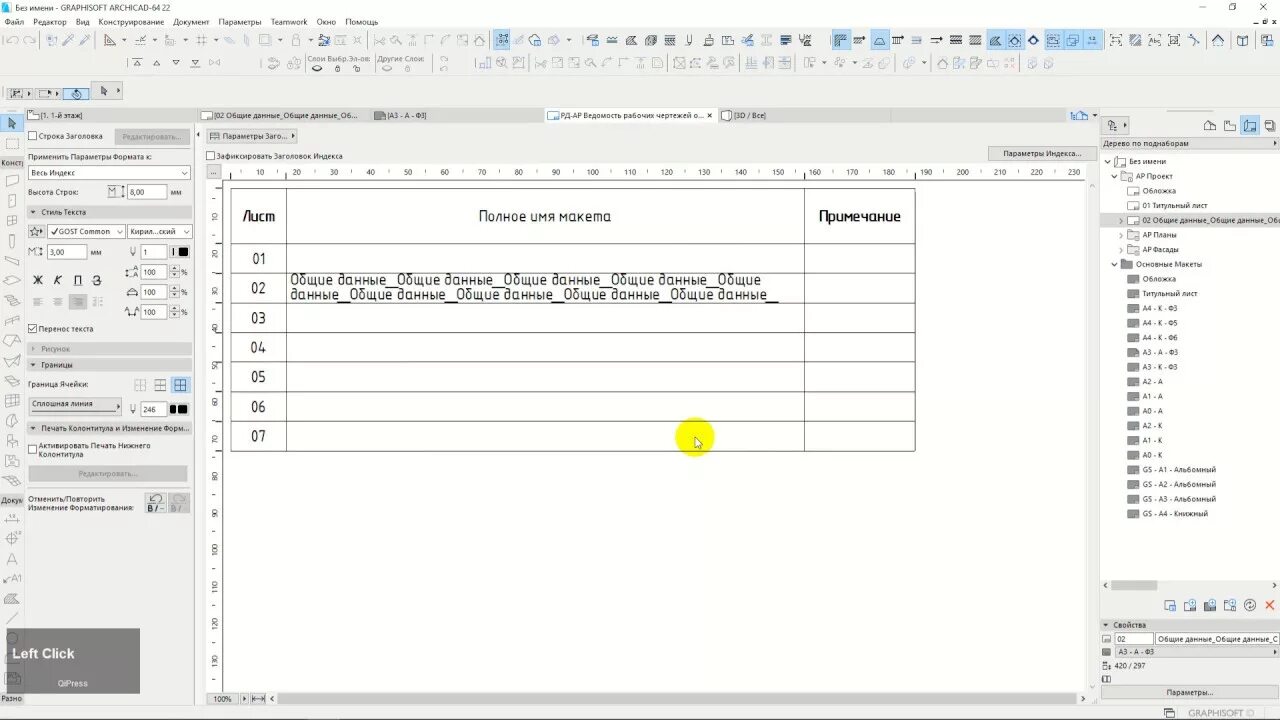The height and width of the screenshot is (720, 1280).
Task: Toggle bold text style (Ж)
Action: point(38,281)
